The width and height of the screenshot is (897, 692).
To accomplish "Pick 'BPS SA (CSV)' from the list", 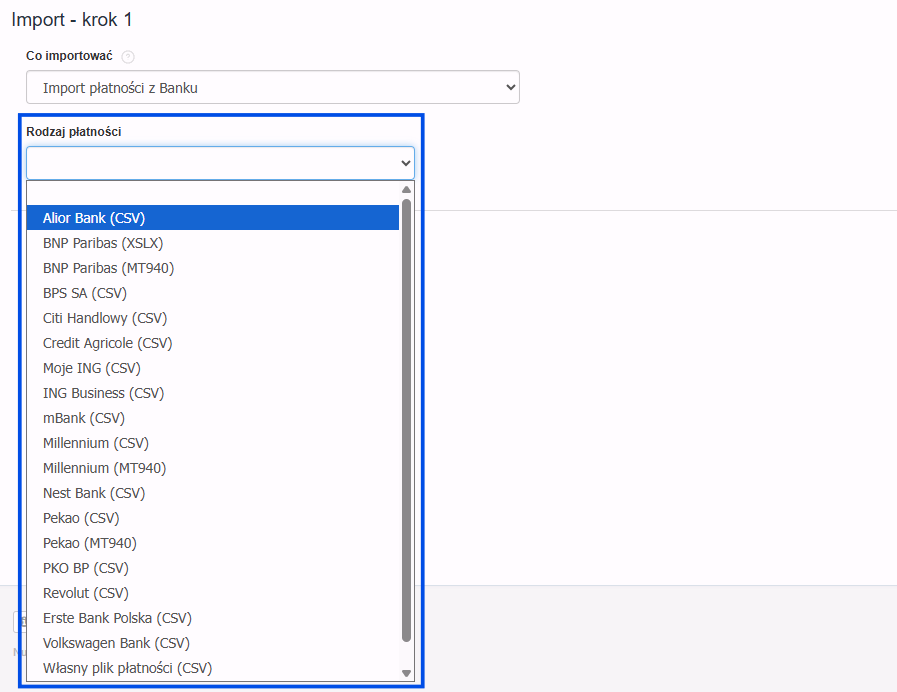I will [x=213, y=293].
